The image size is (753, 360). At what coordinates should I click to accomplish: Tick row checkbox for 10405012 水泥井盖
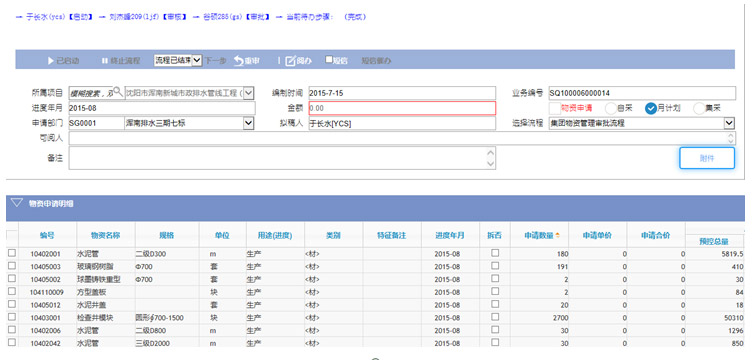click(12, 304)
